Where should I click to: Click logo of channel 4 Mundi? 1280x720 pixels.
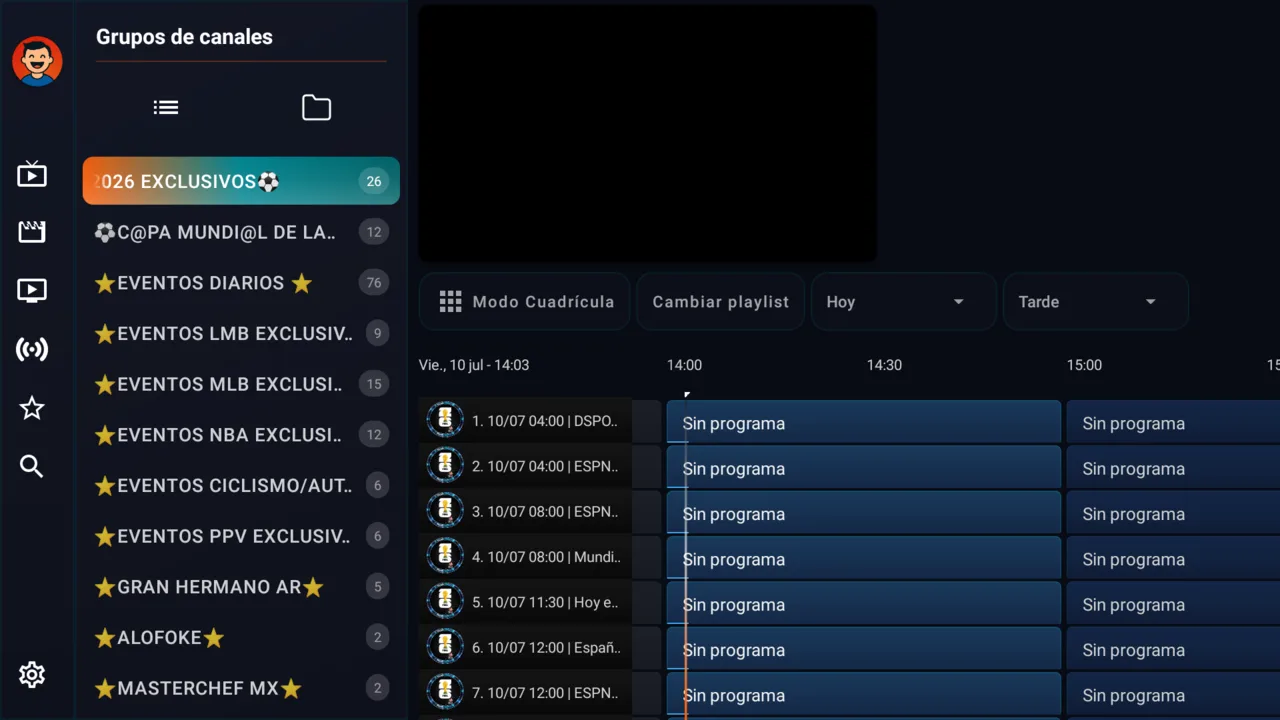click(445, 556)
